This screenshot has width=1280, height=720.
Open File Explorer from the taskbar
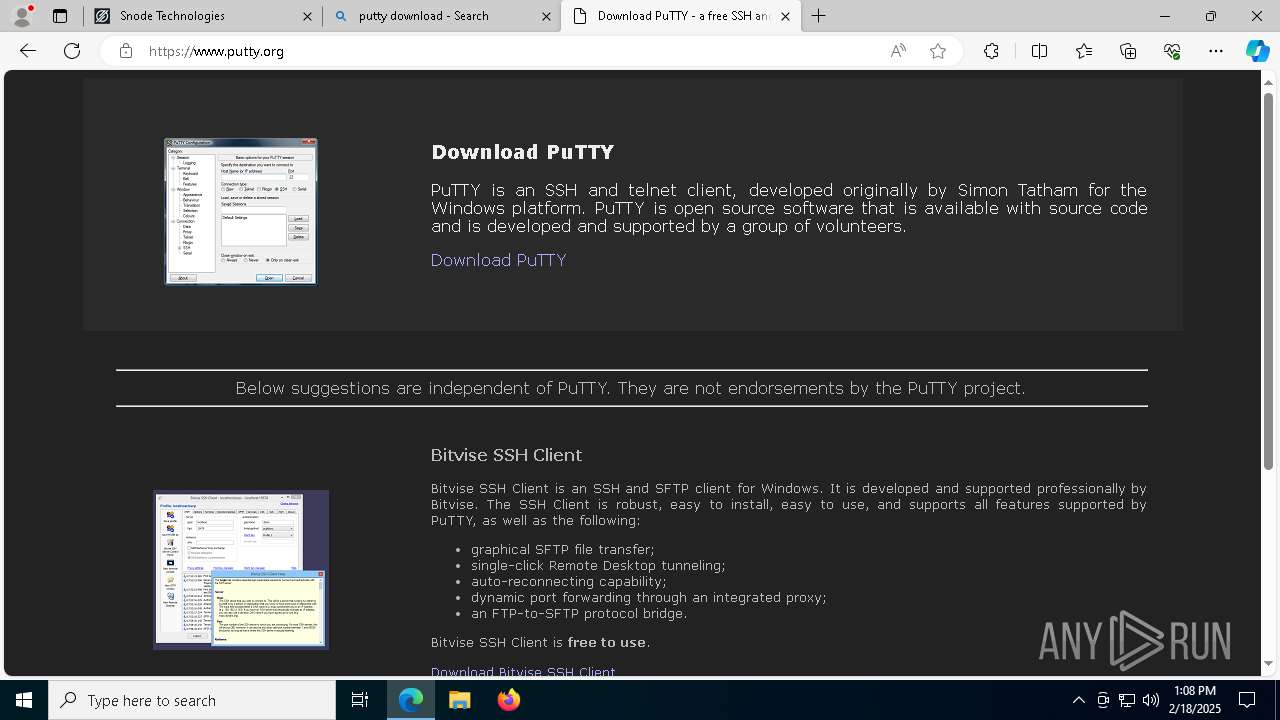459,700
